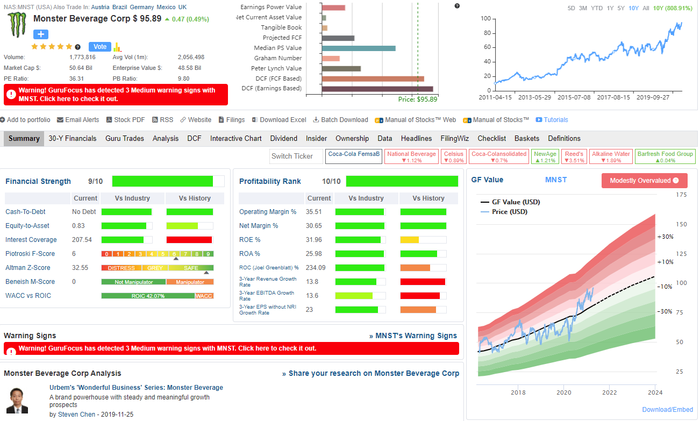700x421 pixels.
Task: Click the red warning banner under Warning Signs
Action: point(231,349)
